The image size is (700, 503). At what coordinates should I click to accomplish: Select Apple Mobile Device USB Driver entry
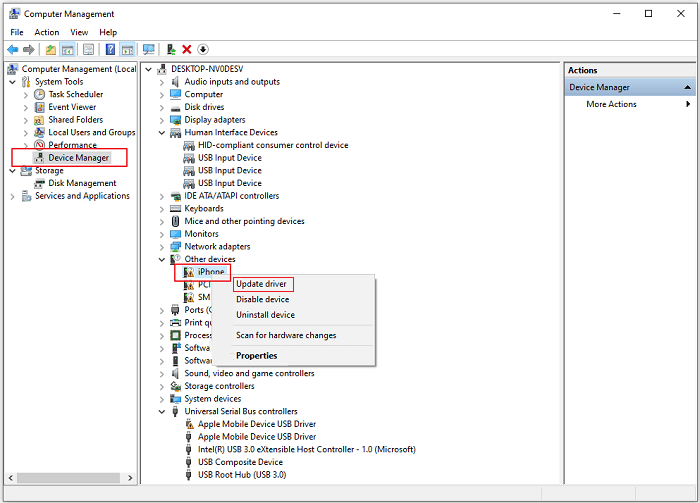pos(256,424)
